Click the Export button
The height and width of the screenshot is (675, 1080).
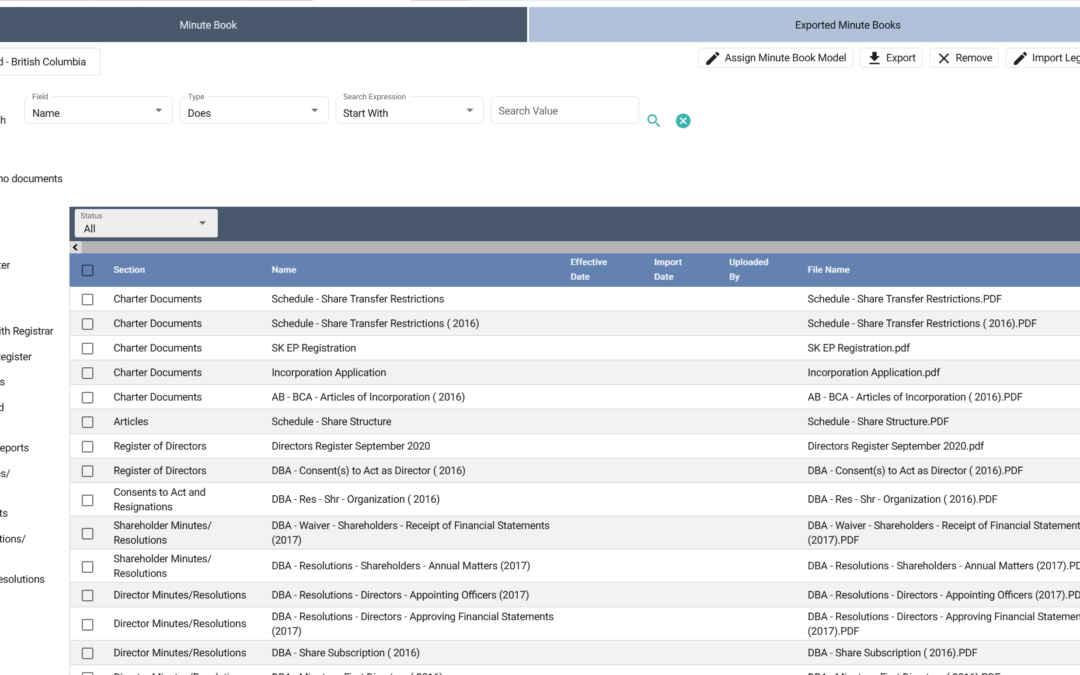click(x=891, y=58)
